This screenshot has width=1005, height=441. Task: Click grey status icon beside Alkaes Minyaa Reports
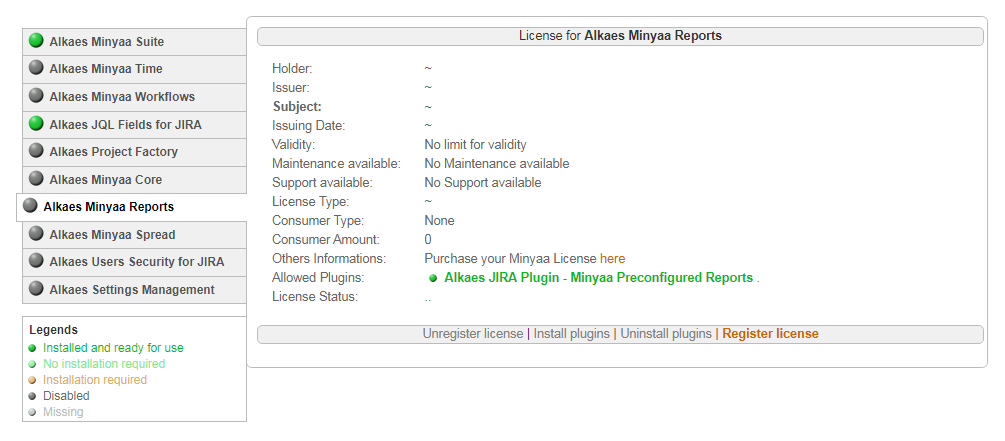(30, 206)
